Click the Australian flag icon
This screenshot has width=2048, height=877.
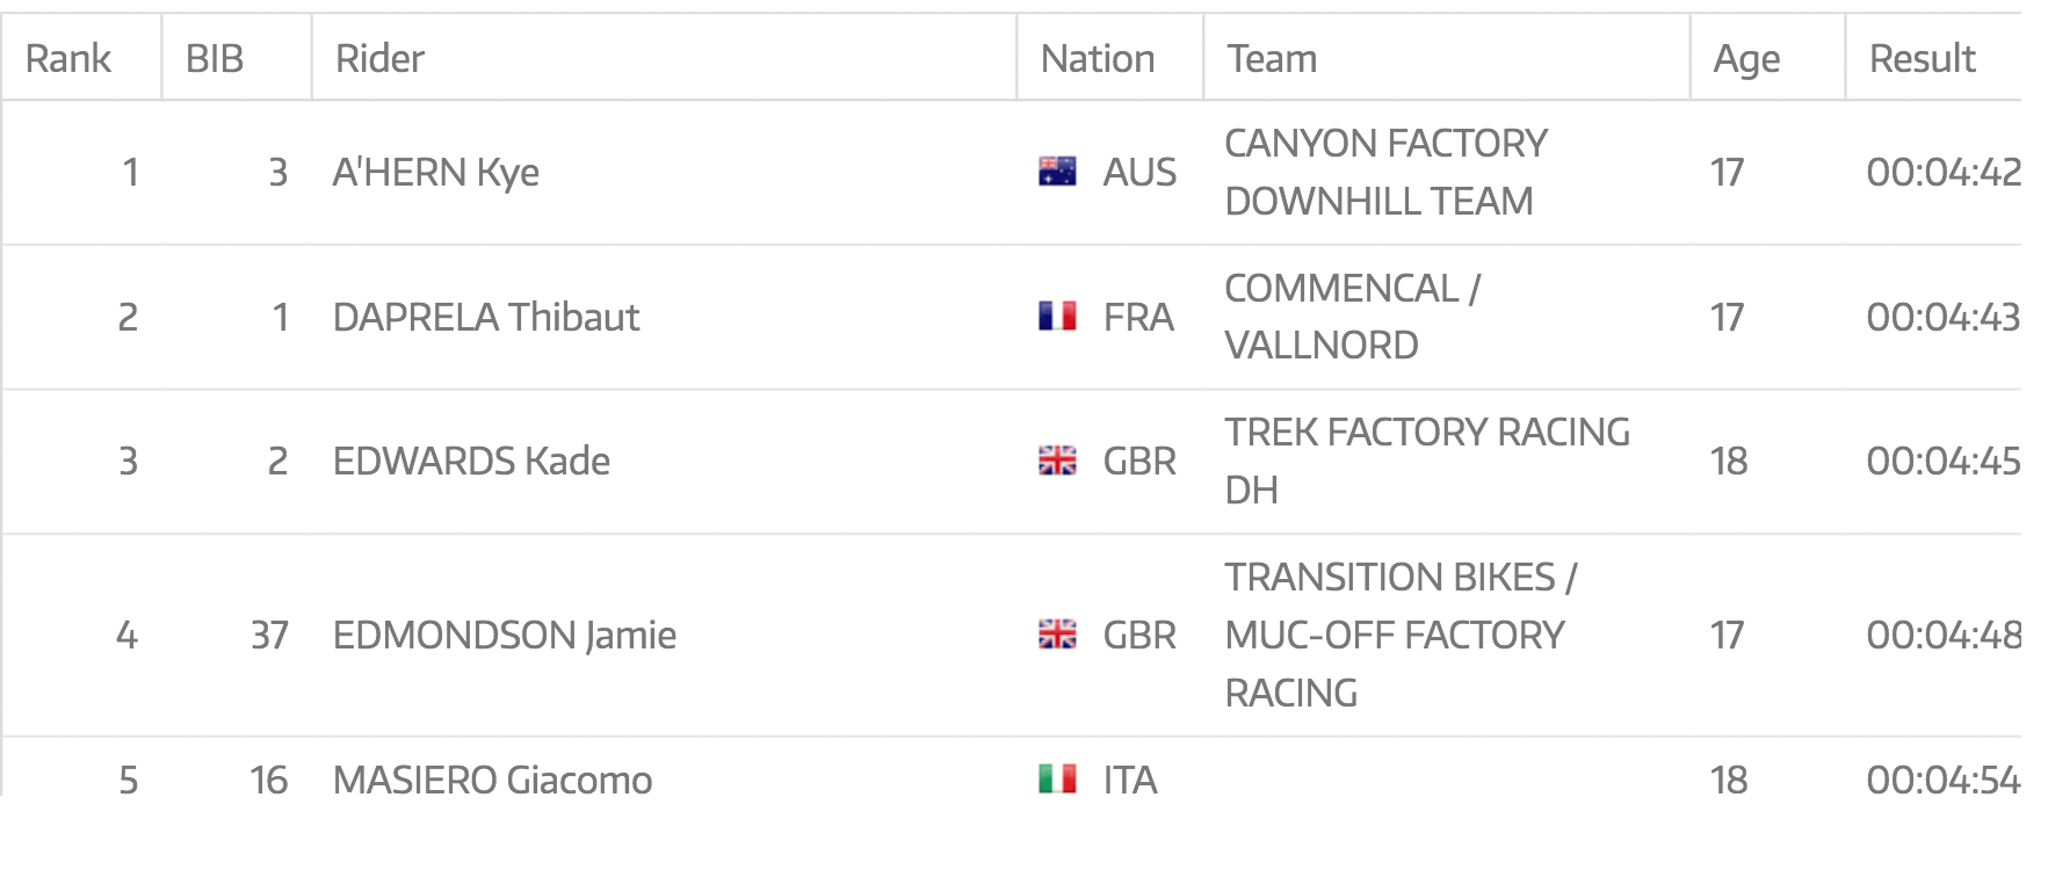click(1057, 172)
